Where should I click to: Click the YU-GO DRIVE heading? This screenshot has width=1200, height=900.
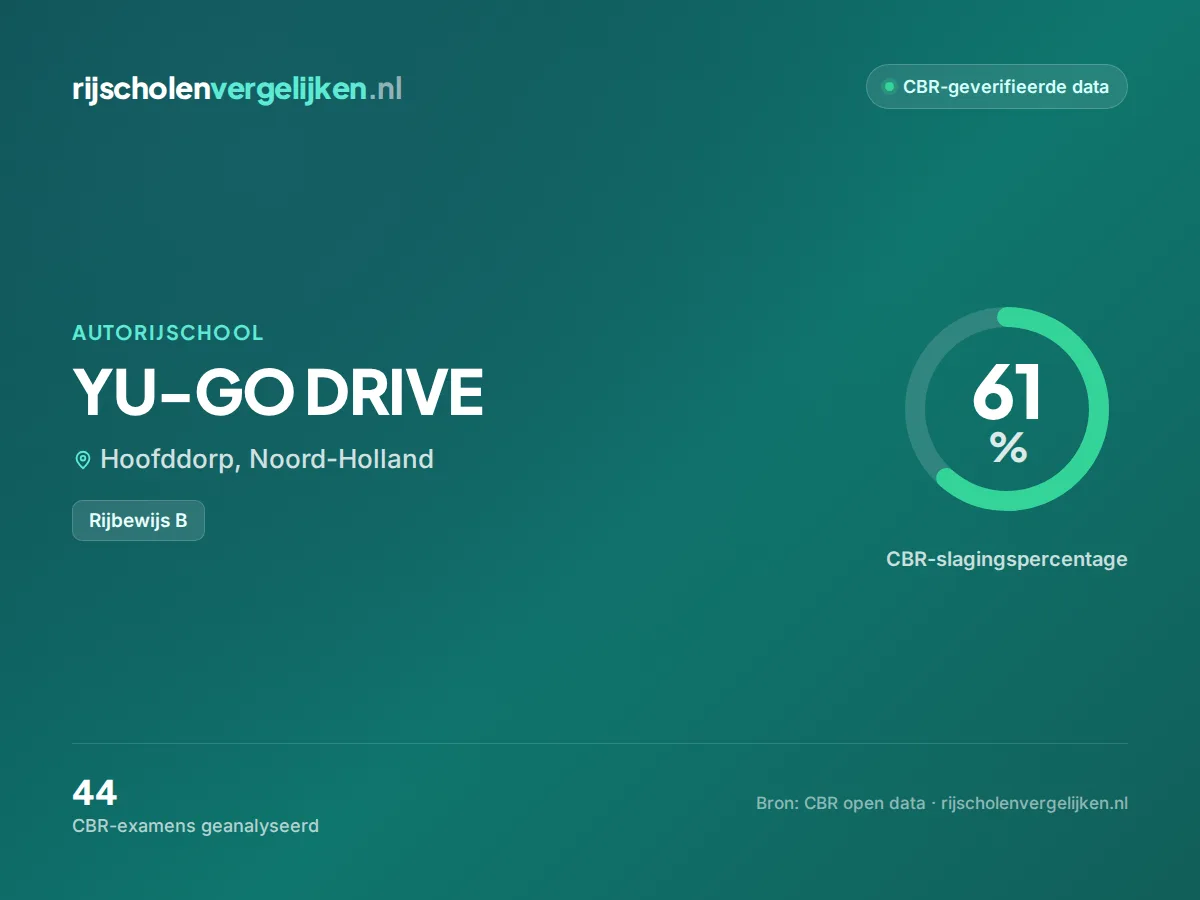pos(278,392)
